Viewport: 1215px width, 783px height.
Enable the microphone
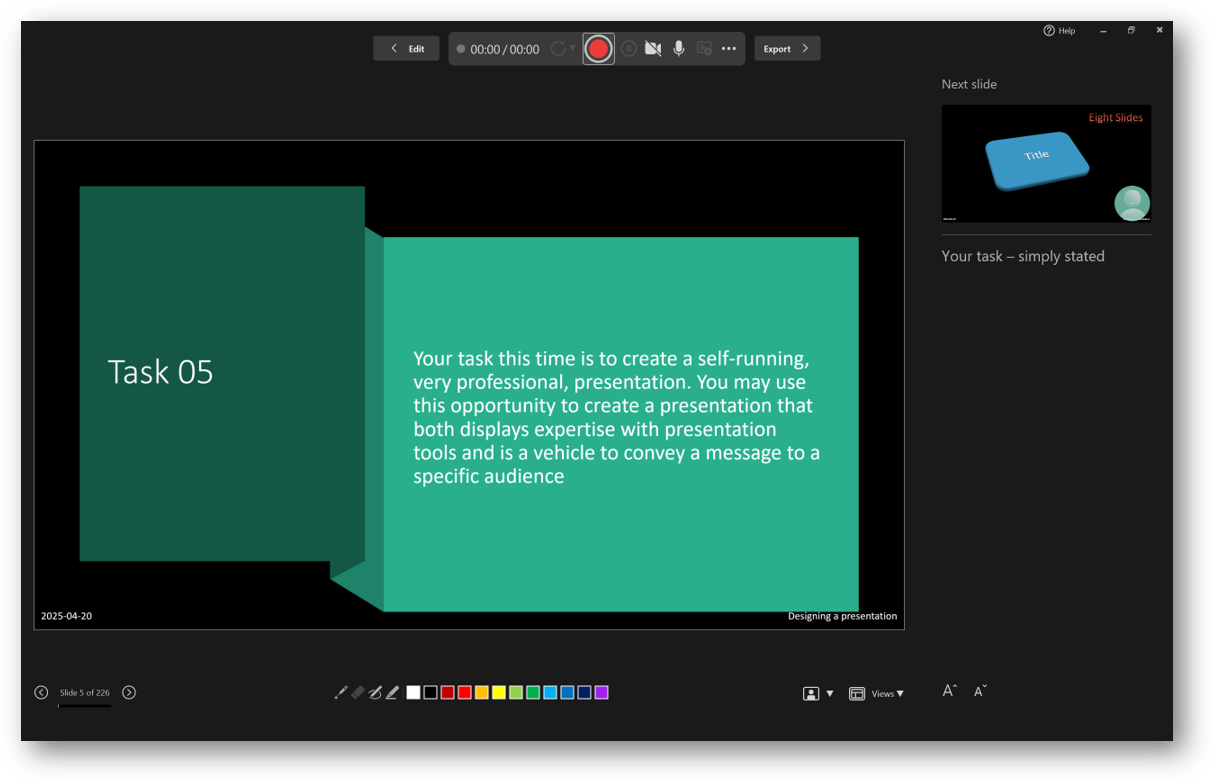(x=679, y=48)
